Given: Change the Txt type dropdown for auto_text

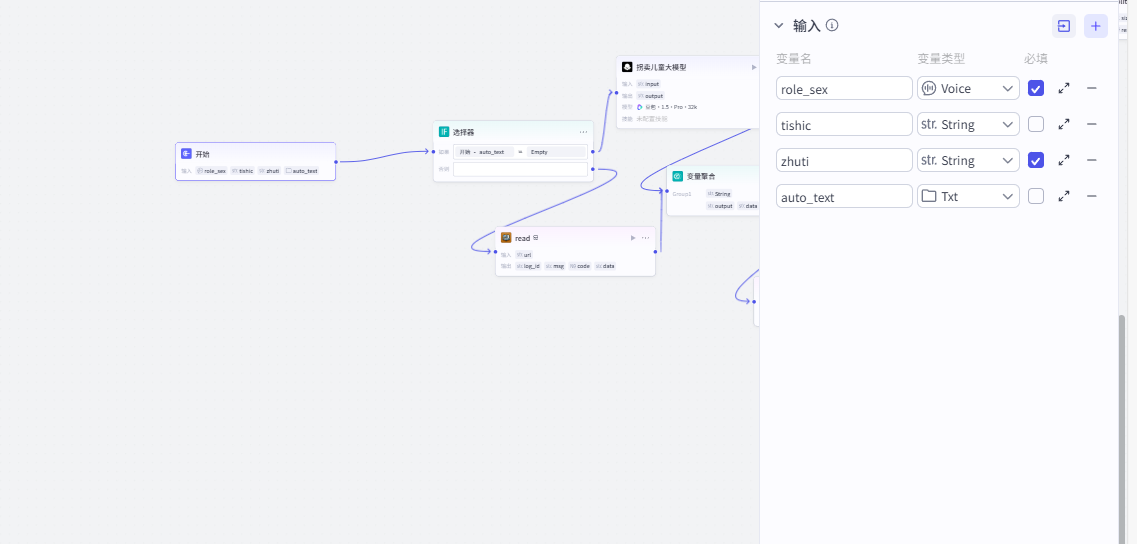Looking at the screenshot, I should coord(967,196).
